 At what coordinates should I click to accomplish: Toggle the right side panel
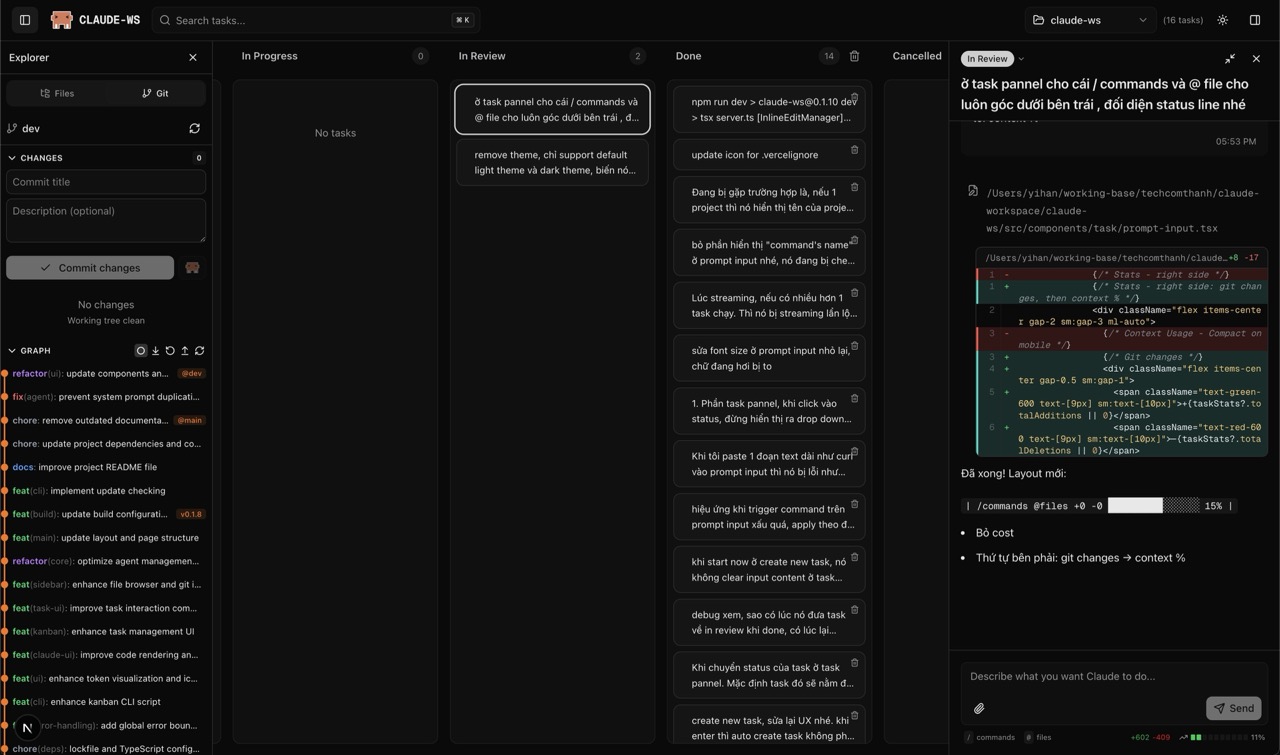pyautogui.click(x=1255, y=20)
